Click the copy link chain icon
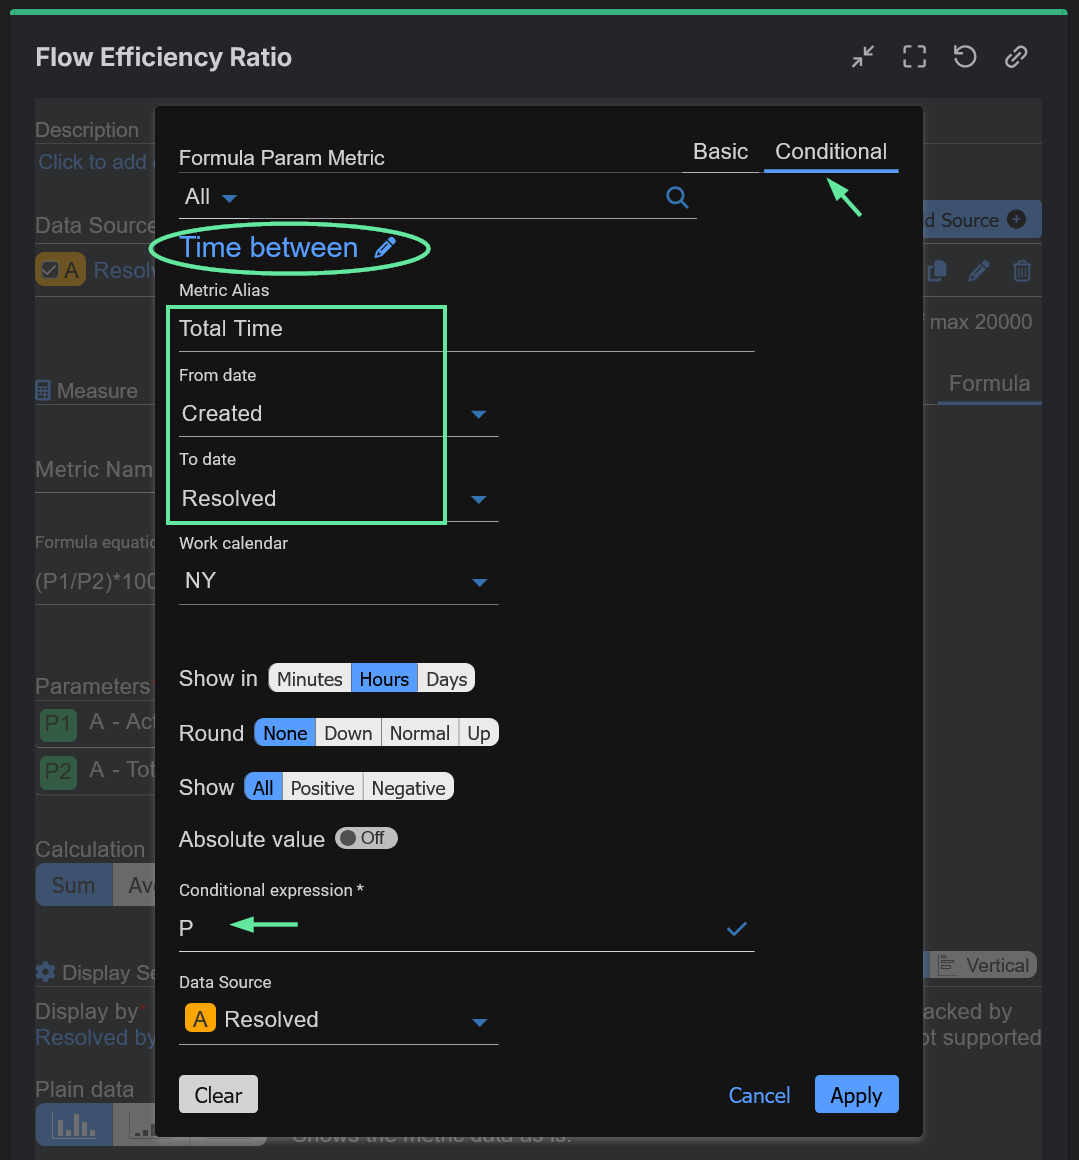The image size is (1079, 1160). [1016, 57]
